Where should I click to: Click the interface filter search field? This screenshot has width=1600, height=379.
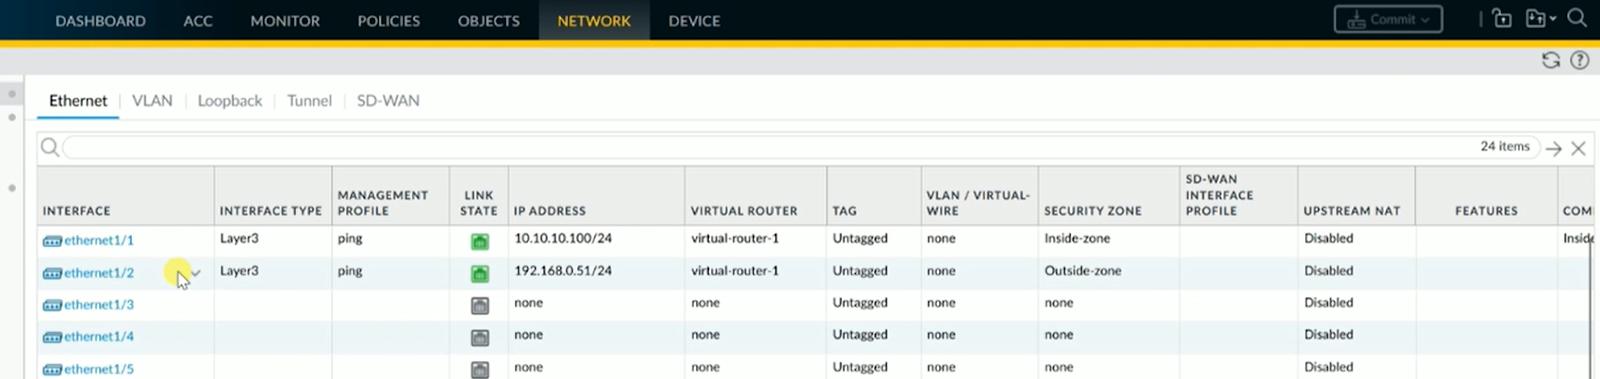coord(800,148)
